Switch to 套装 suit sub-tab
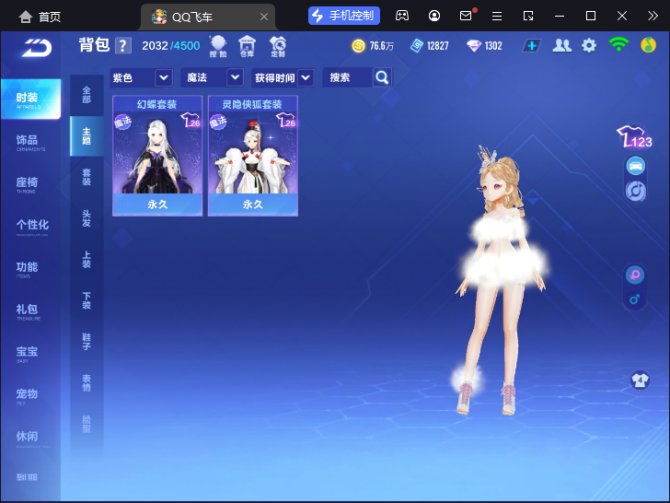Viewport: 670px width, 503px height. (x=86, y=177)
